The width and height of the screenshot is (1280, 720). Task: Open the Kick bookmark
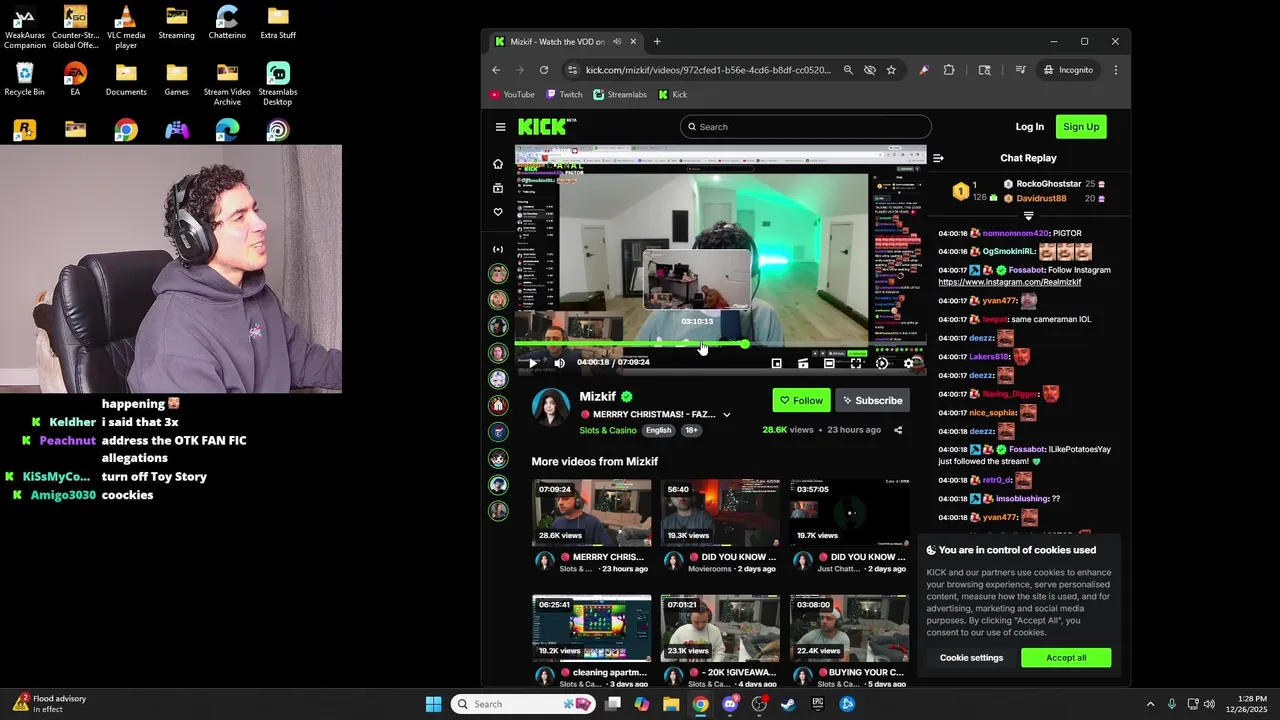pos(672,95)
